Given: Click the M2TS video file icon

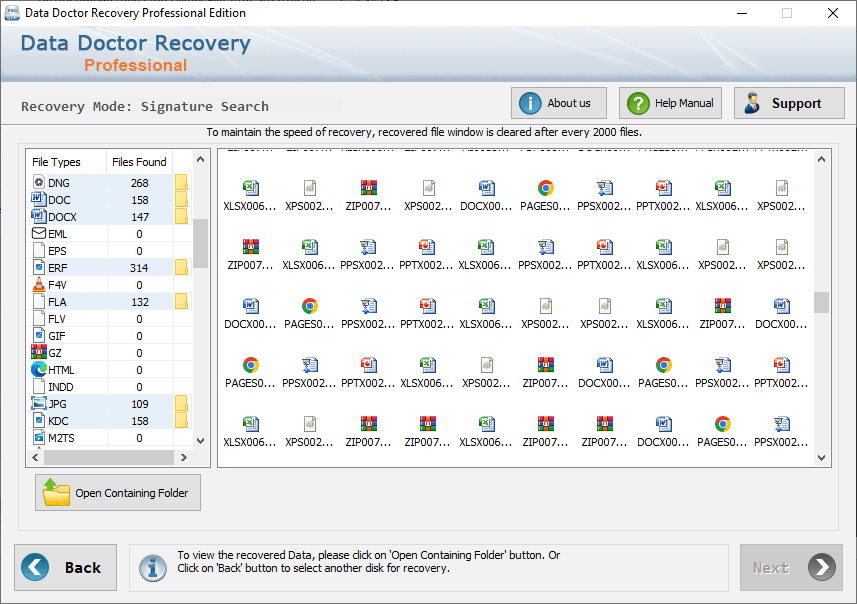Looking at the screenshot, I should click(x=39, y=437).
